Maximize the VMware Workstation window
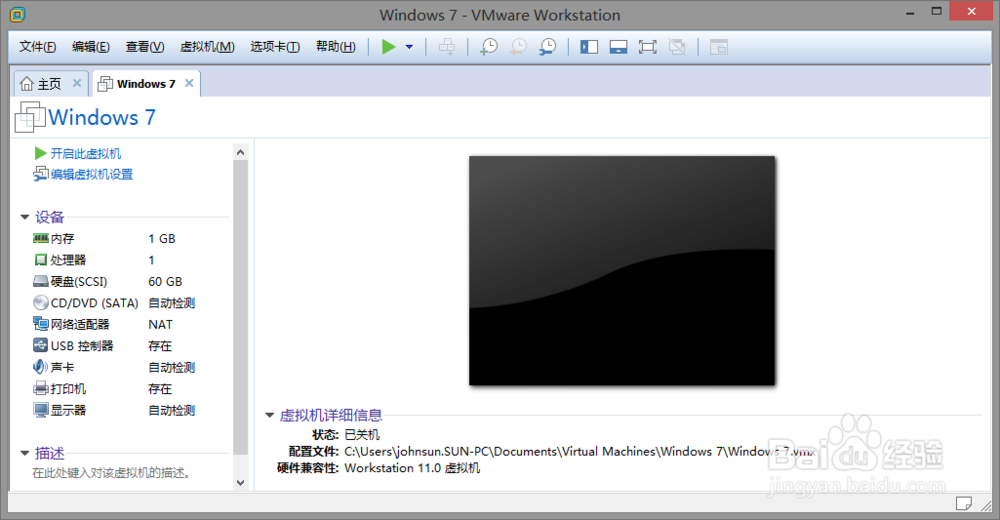Viewport: 1000px width, 520px height. [936, 11]
